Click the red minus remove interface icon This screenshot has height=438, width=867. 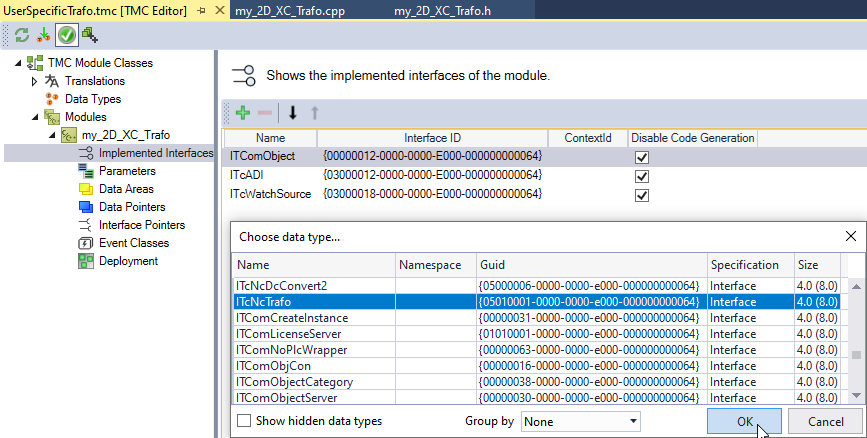(x=265, y=113)
